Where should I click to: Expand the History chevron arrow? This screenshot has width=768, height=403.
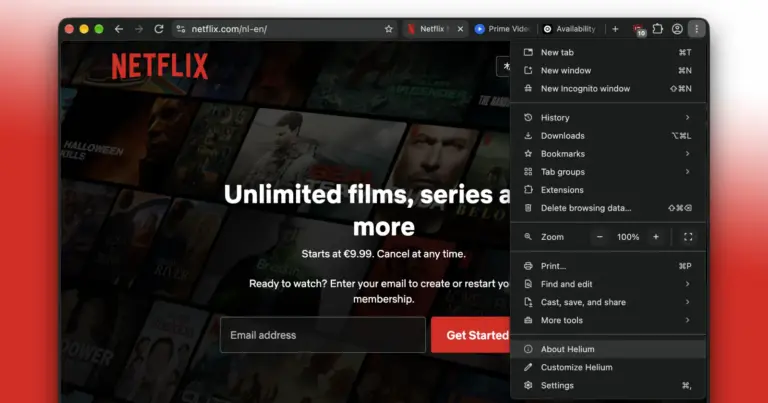688,118
